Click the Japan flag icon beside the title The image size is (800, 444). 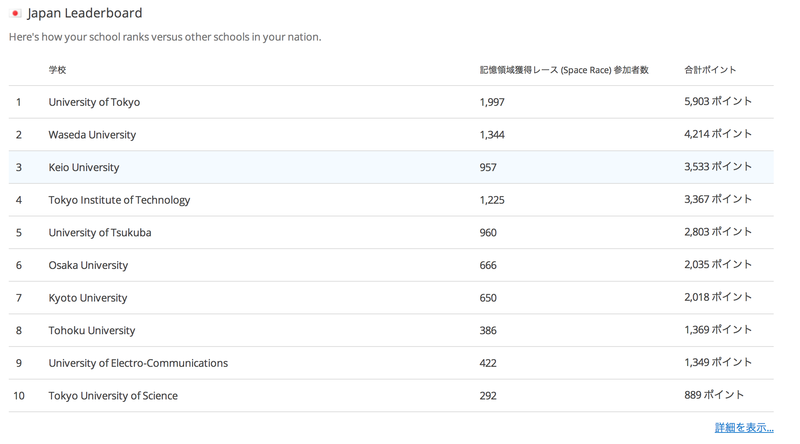[x=15, y=13]
